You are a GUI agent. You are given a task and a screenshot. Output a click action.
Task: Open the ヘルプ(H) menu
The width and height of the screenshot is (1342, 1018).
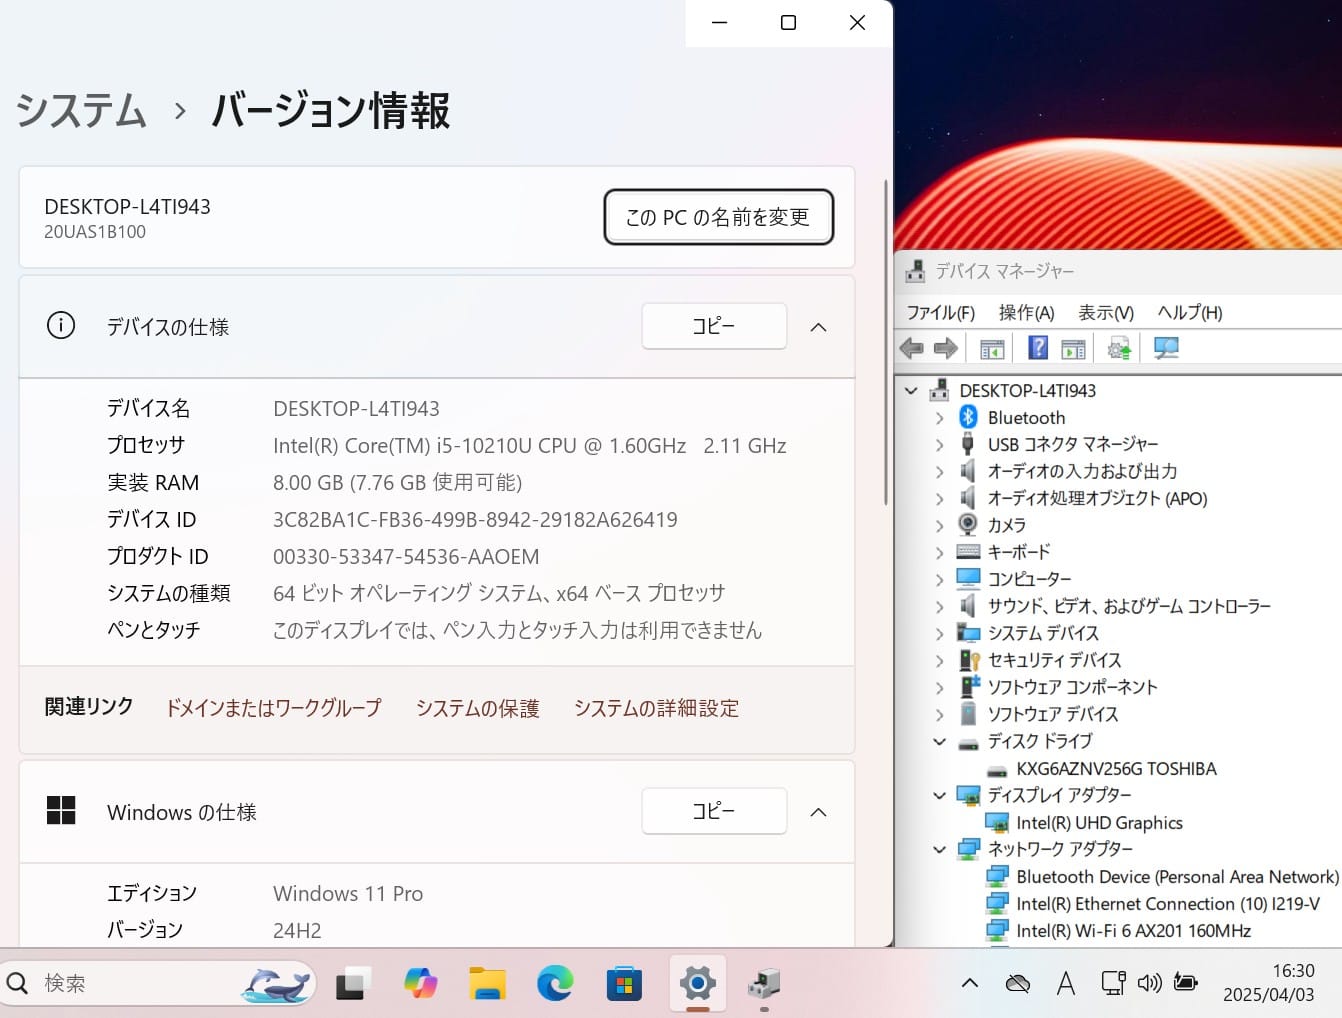(1189, 312)
